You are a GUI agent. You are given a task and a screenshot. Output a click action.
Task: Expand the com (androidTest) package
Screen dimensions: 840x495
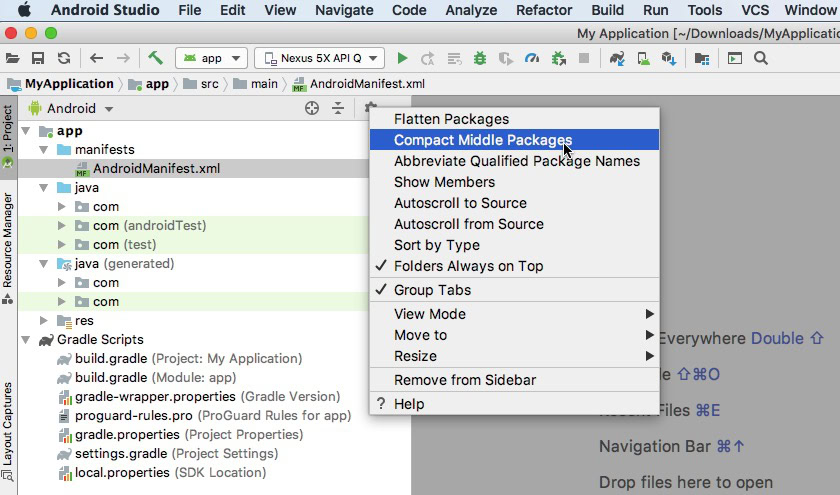[x=62, y=226]
